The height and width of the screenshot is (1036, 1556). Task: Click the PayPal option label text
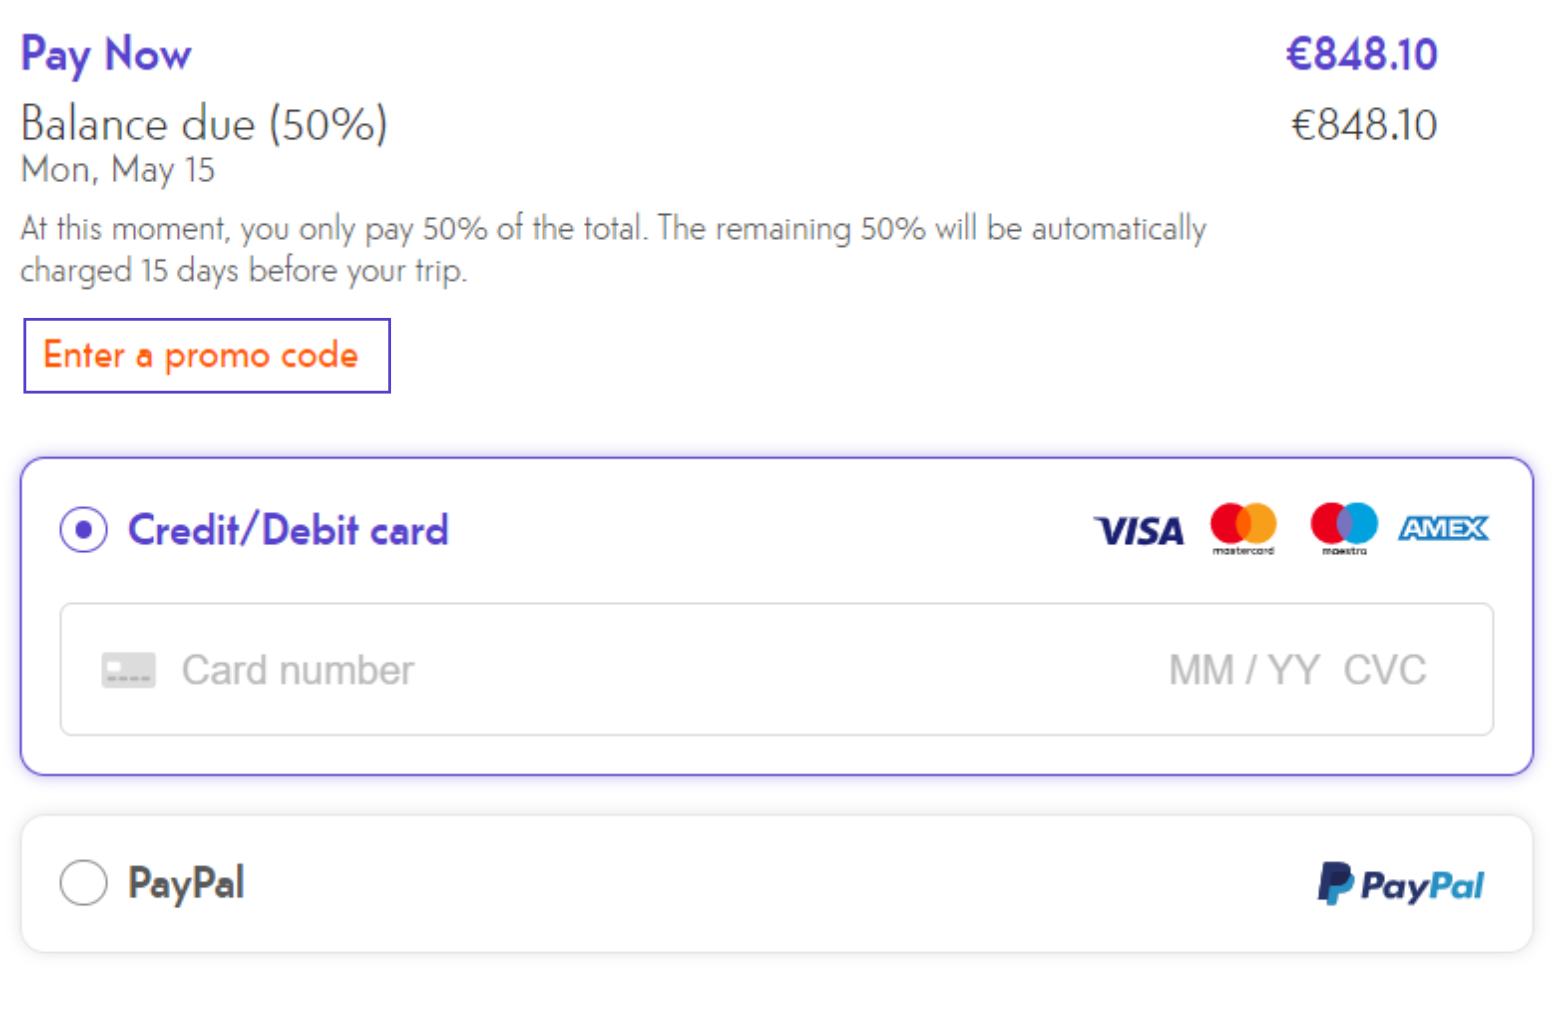tap(186, 883)
